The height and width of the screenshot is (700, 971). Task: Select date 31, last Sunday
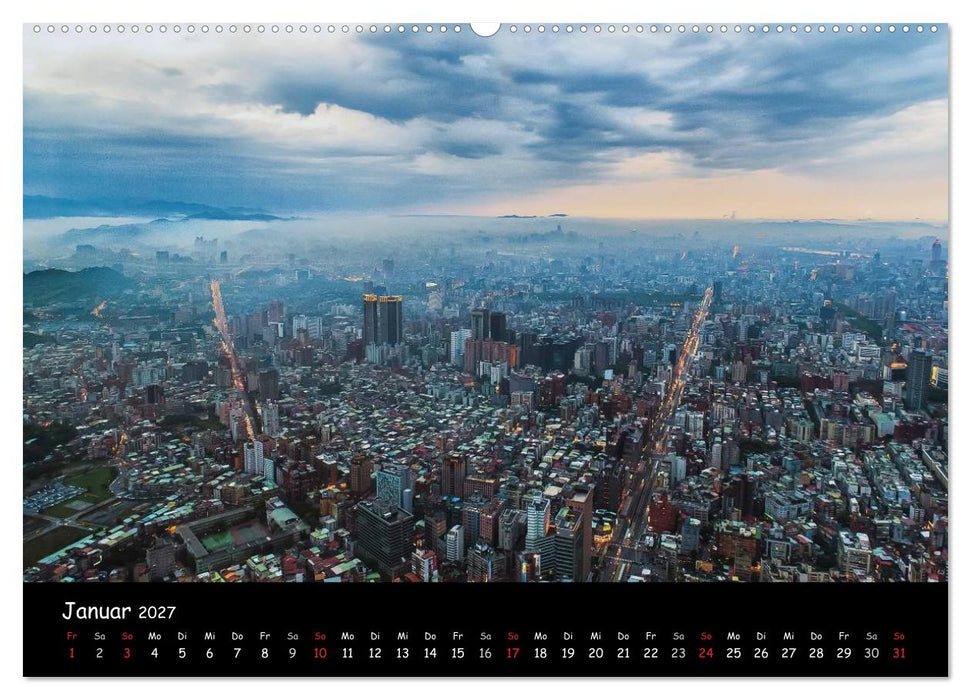tap(899, 653)
